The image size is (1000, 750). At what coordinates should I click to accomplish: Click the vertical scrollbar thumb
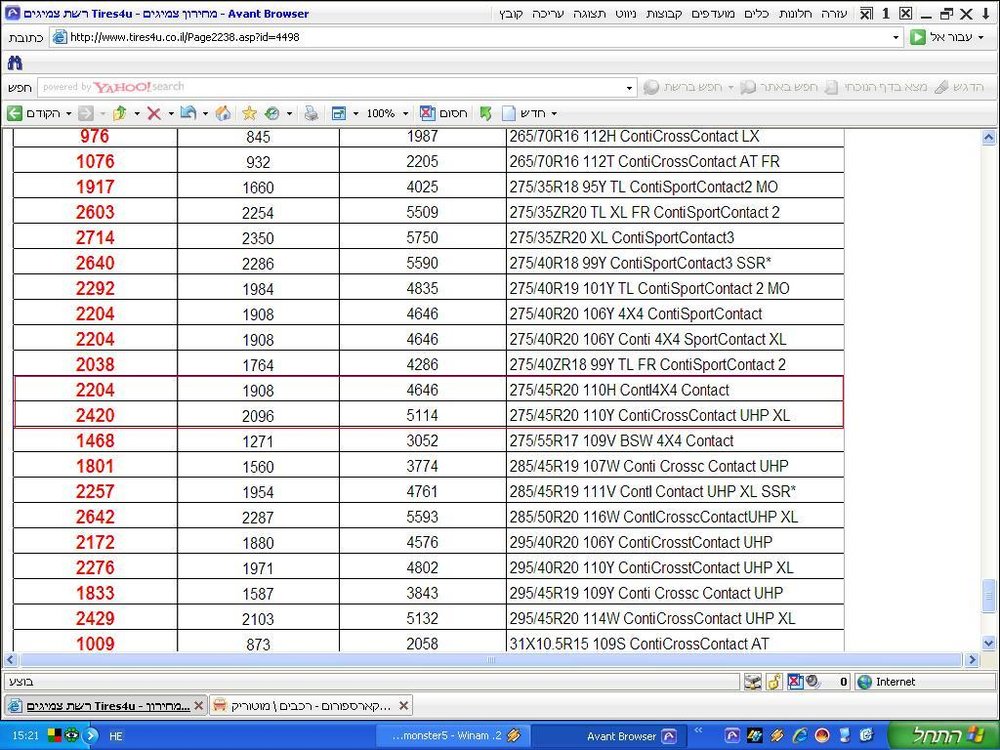(x=989, y=596)
